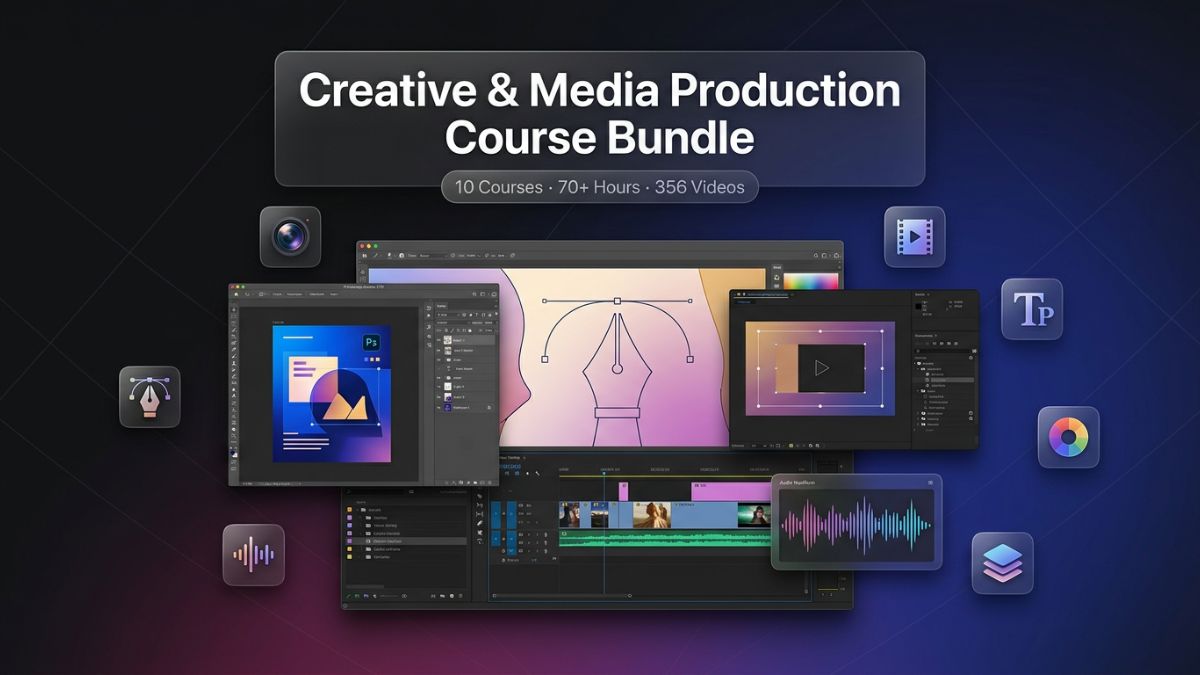The image size is (1200, 675).
Task: Click the layers stack icon
Action: pos(1003,565)
